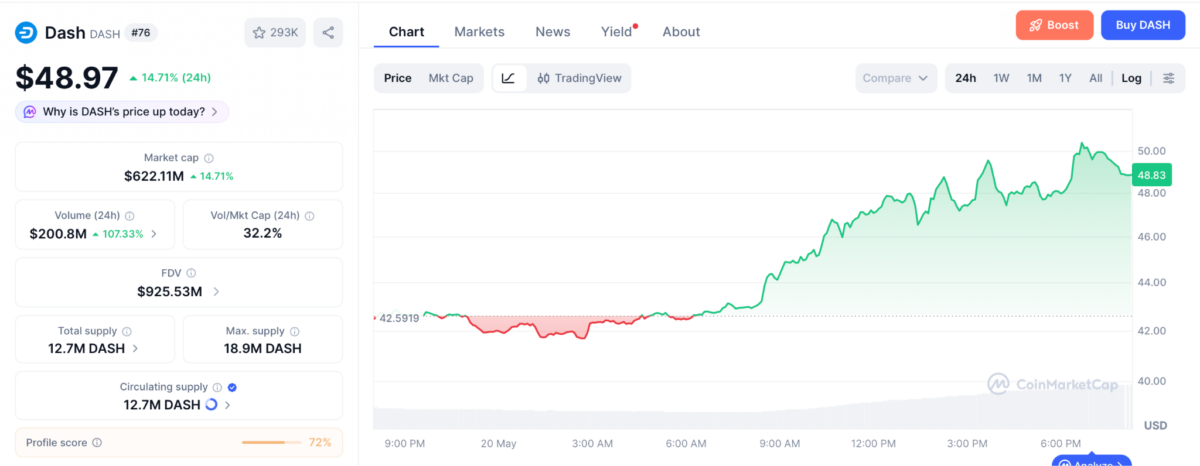Select the 1M time range

(x=1034, y=78)
